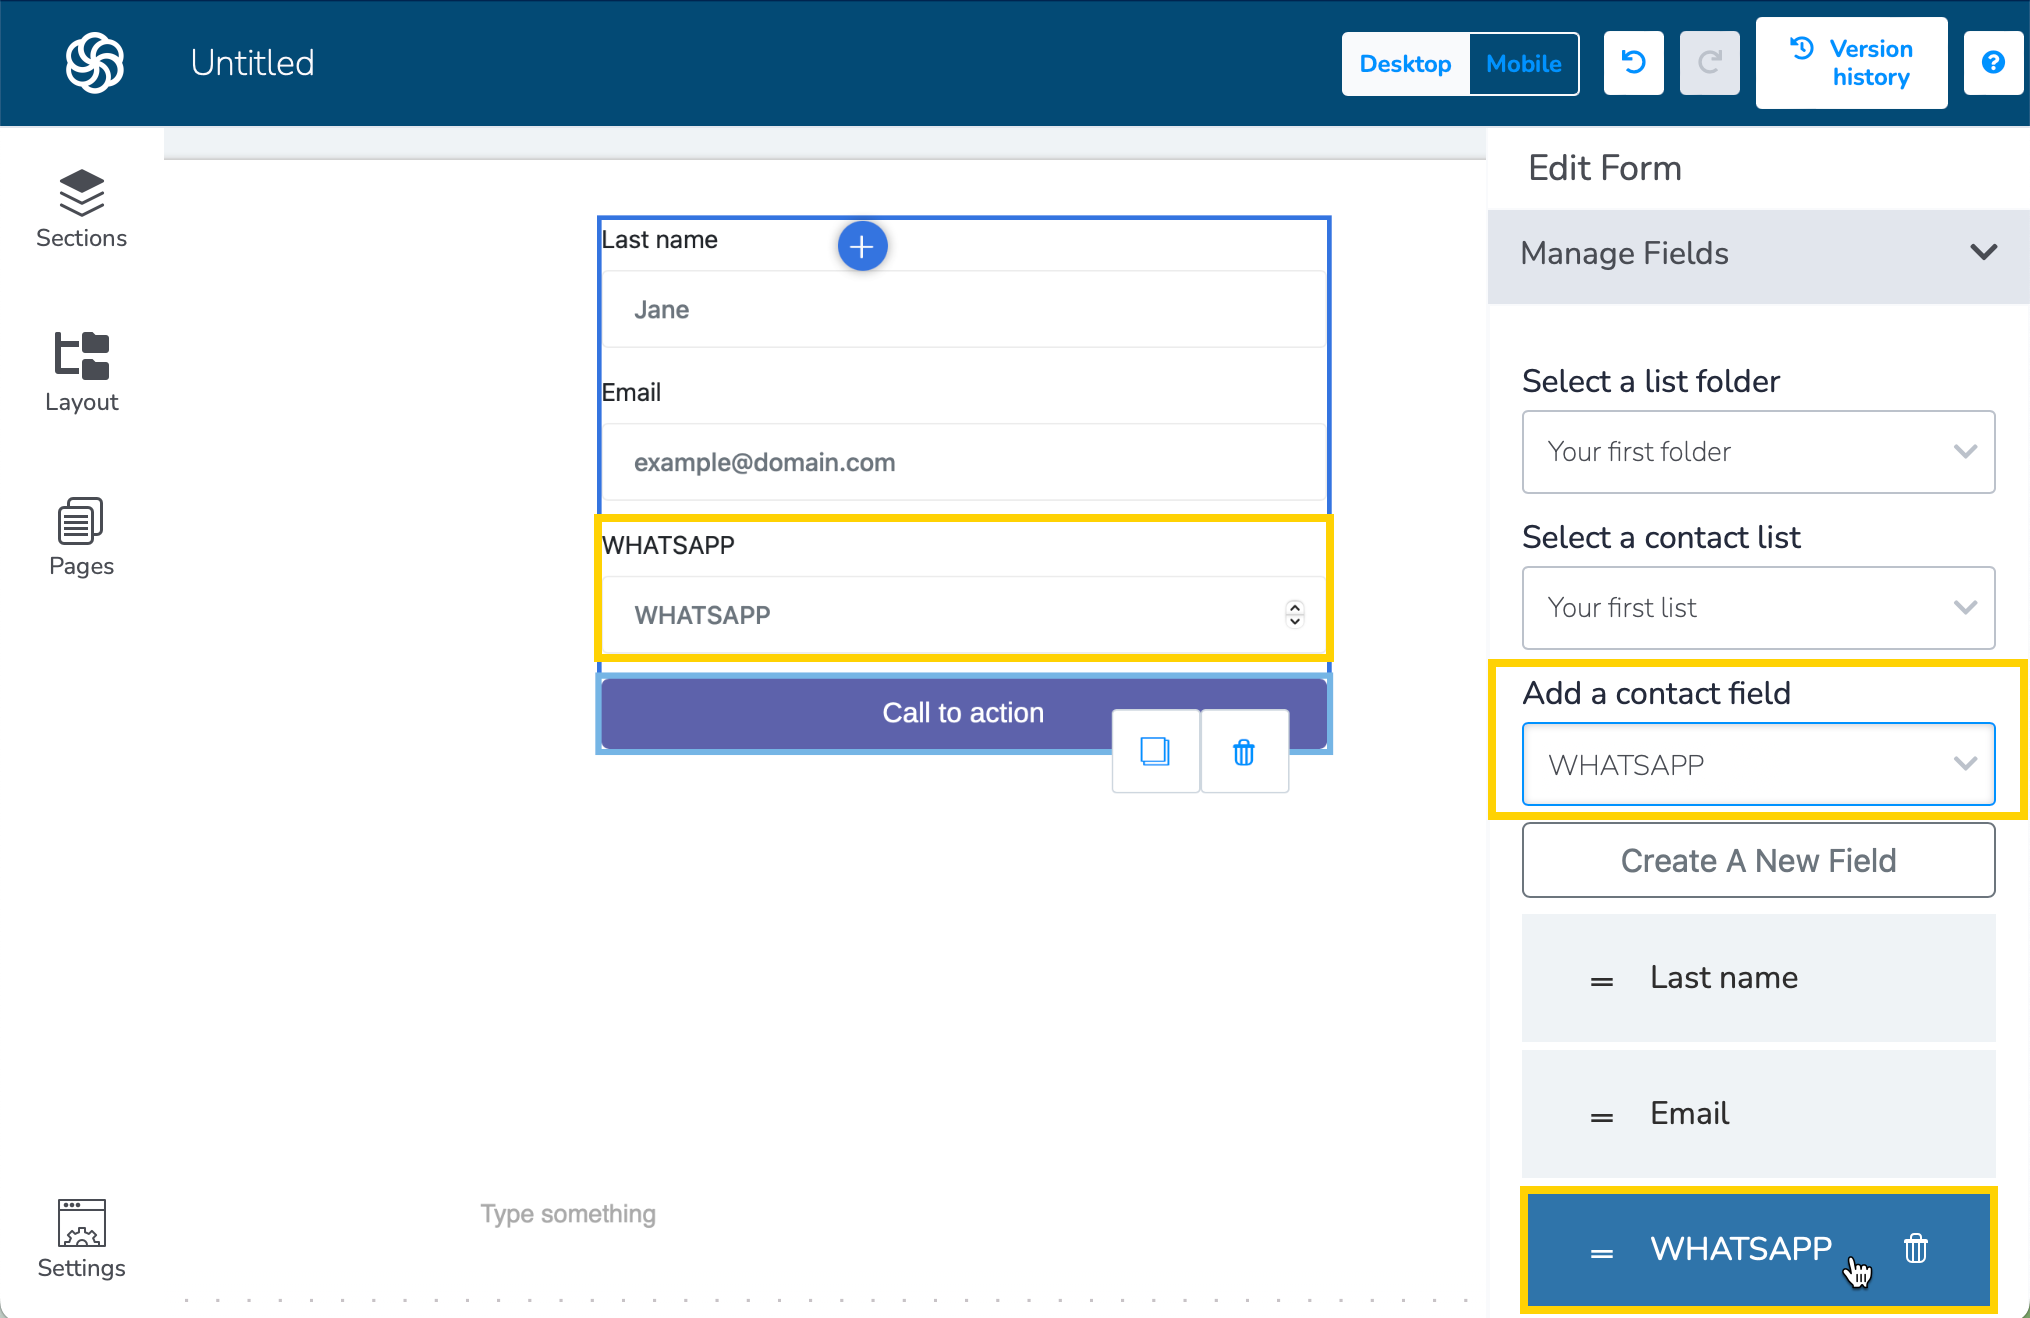
Task: Delete the WHATSAPP field with trash icon
Action: (1915, 1248)
